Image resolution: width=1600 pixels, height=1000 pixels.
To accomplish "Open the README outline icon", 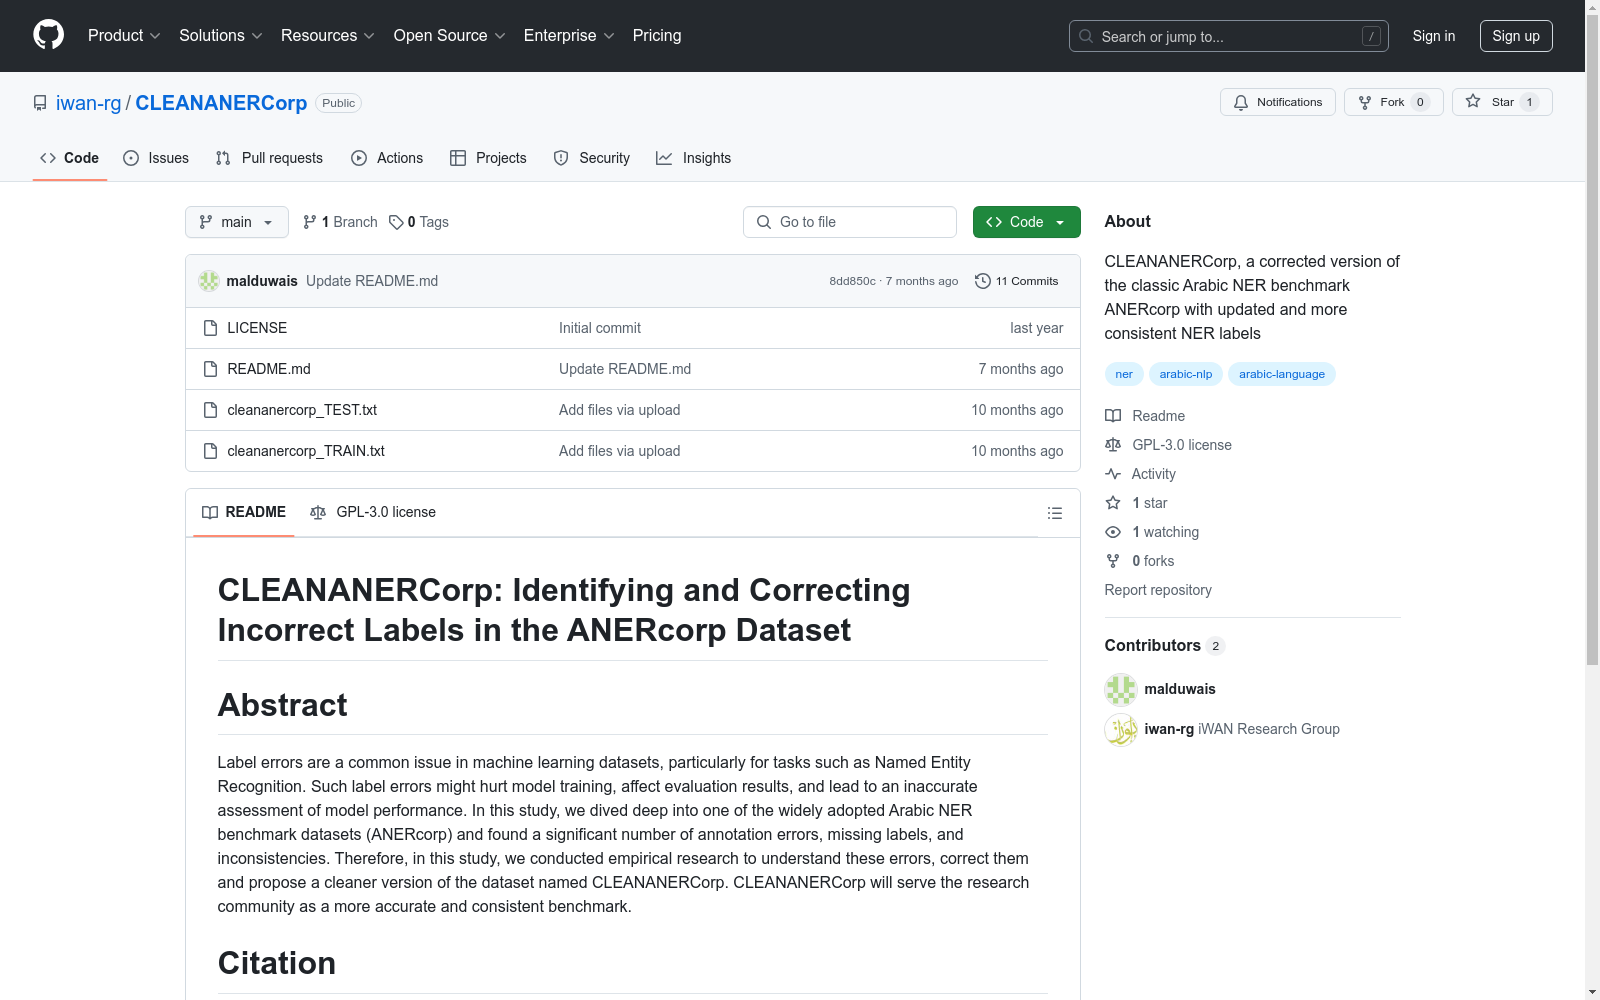I will [1054, 513].
